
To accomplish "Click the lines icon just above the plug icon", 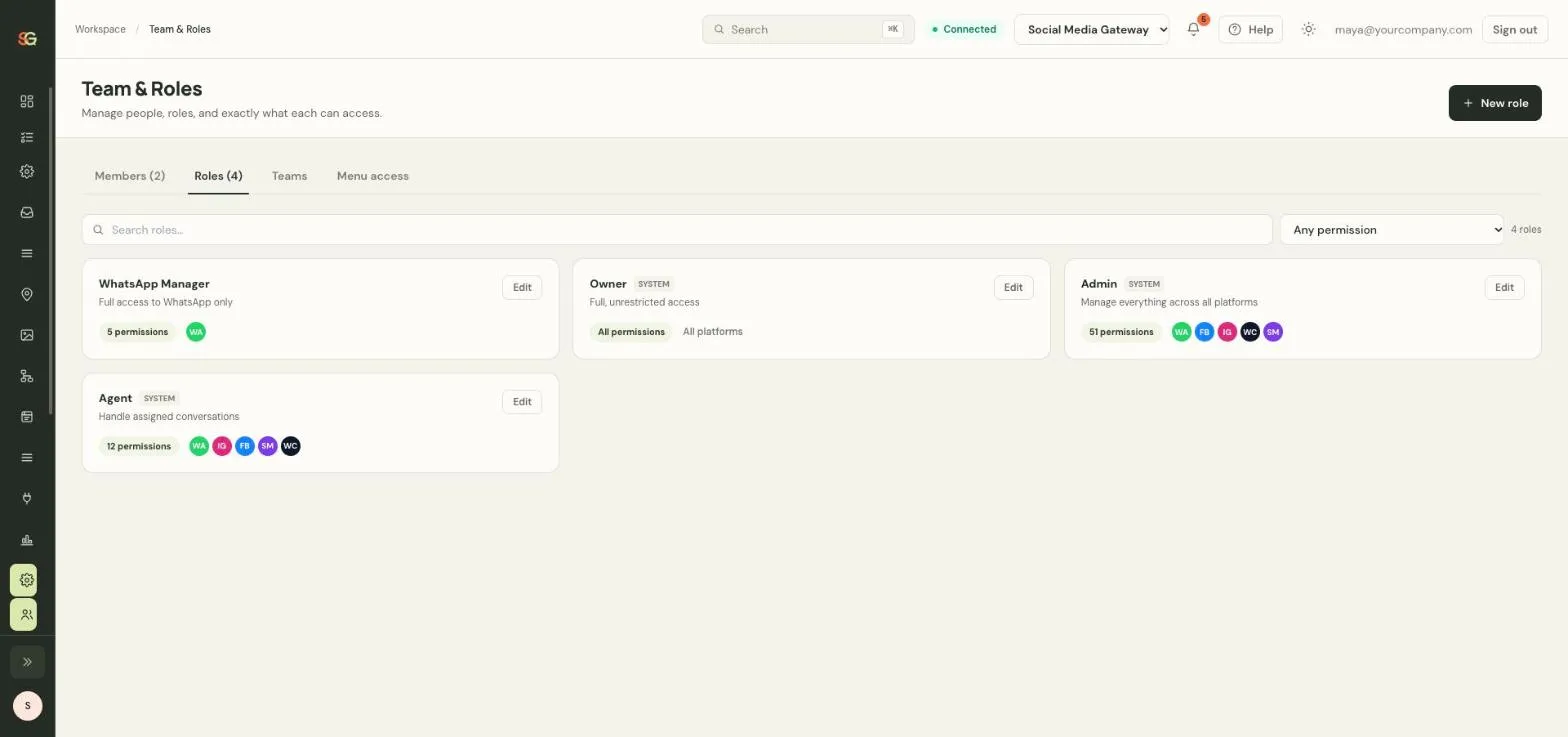I will pos(27,457).
